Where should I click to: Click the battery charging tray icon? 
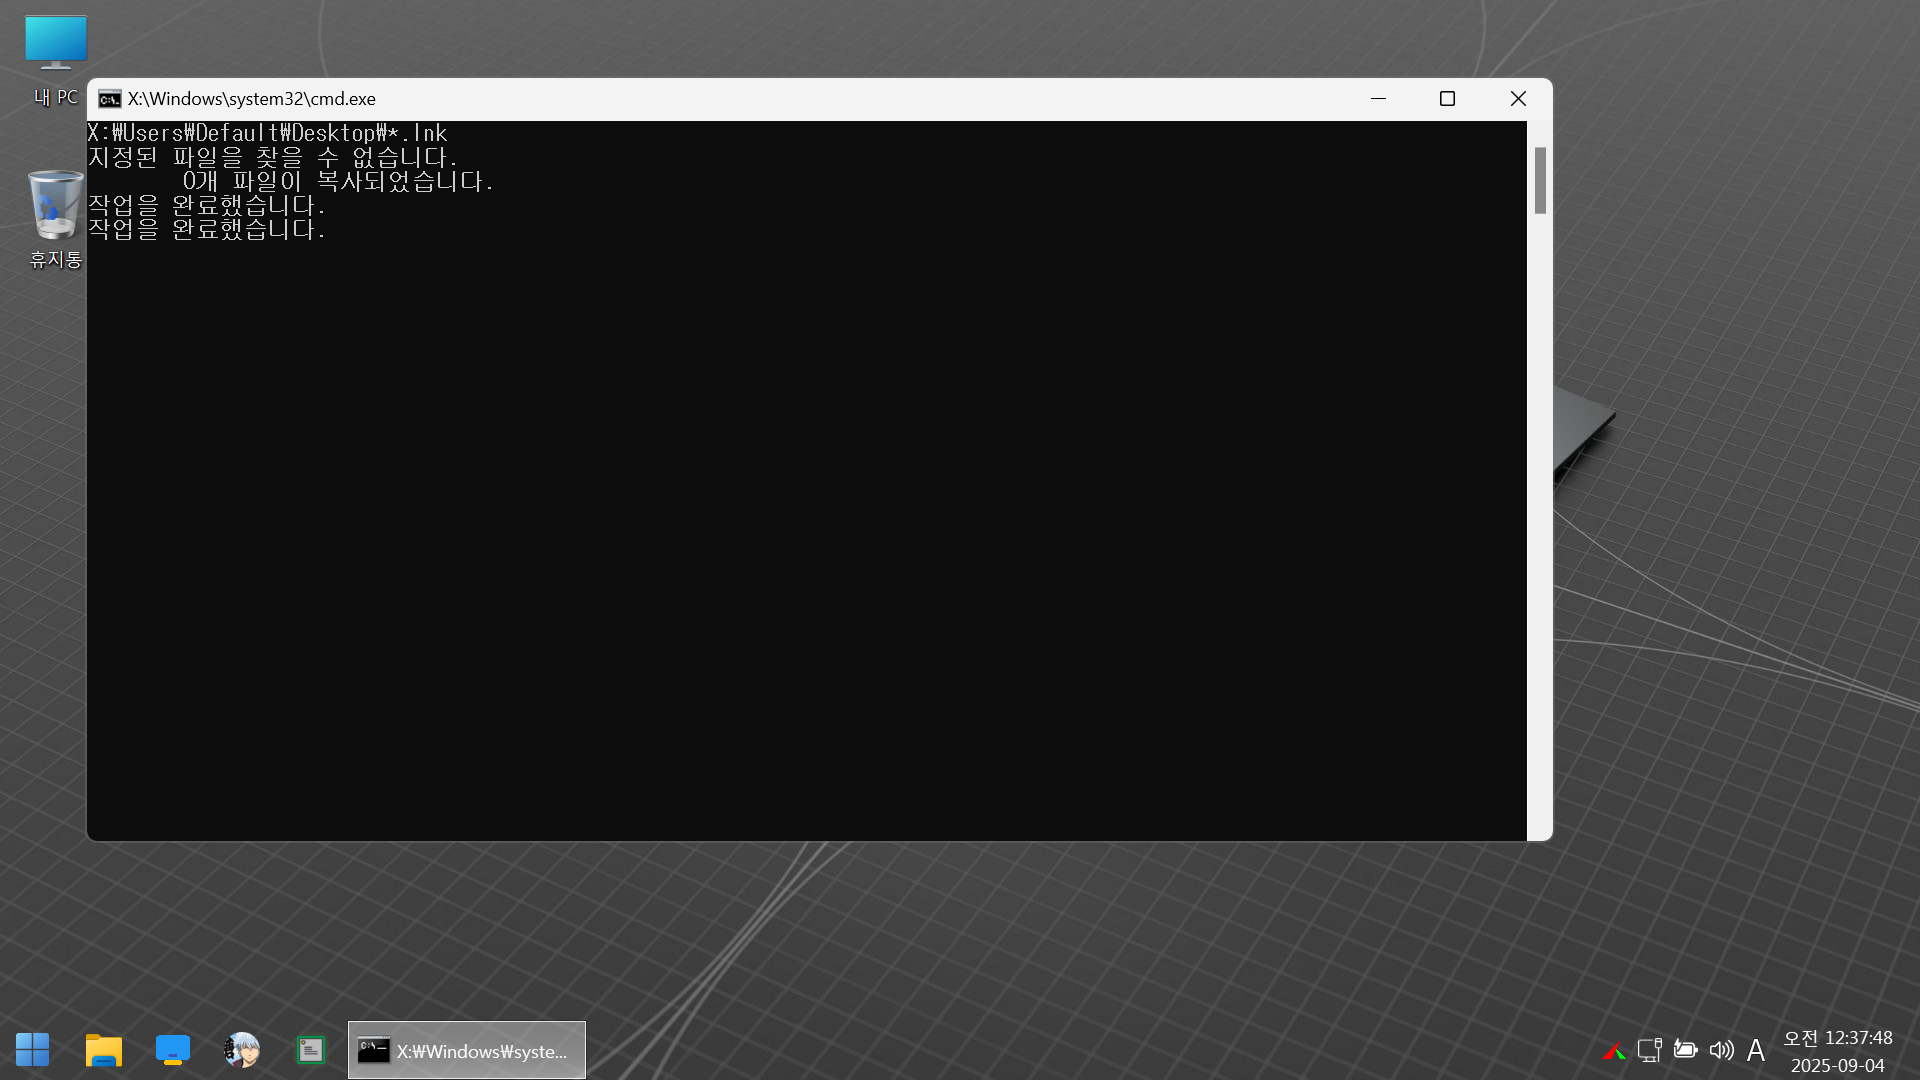(x=1685, y=1050)
